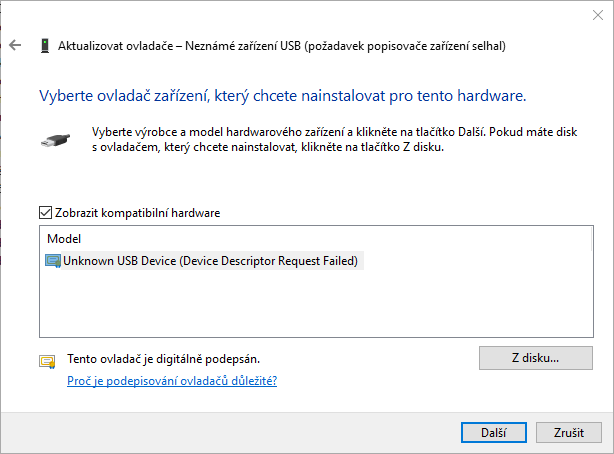The height and width of the screenshot is (454, 614).
Task: Click the heading Vyberte ovladač zařízení
Action: point(282,96)
